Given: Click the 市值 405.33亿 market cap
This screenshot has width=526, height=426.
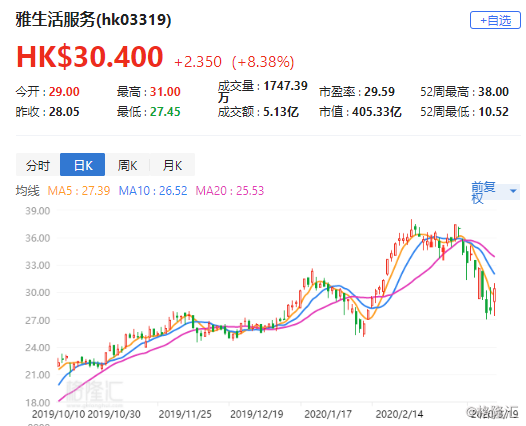Looking at the screenshot, I should pyautogui.click(x=360, y=112).
